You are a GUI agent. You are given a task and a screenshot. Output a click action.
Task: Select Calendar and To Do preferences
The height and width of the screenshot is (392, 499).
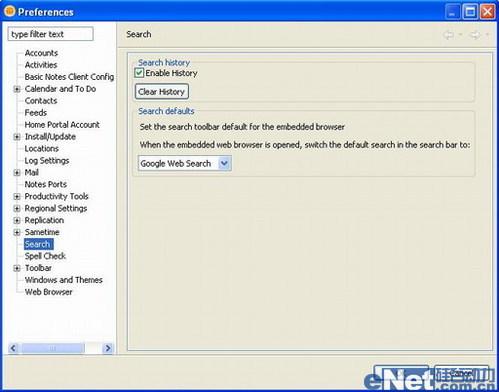(60, 89)
